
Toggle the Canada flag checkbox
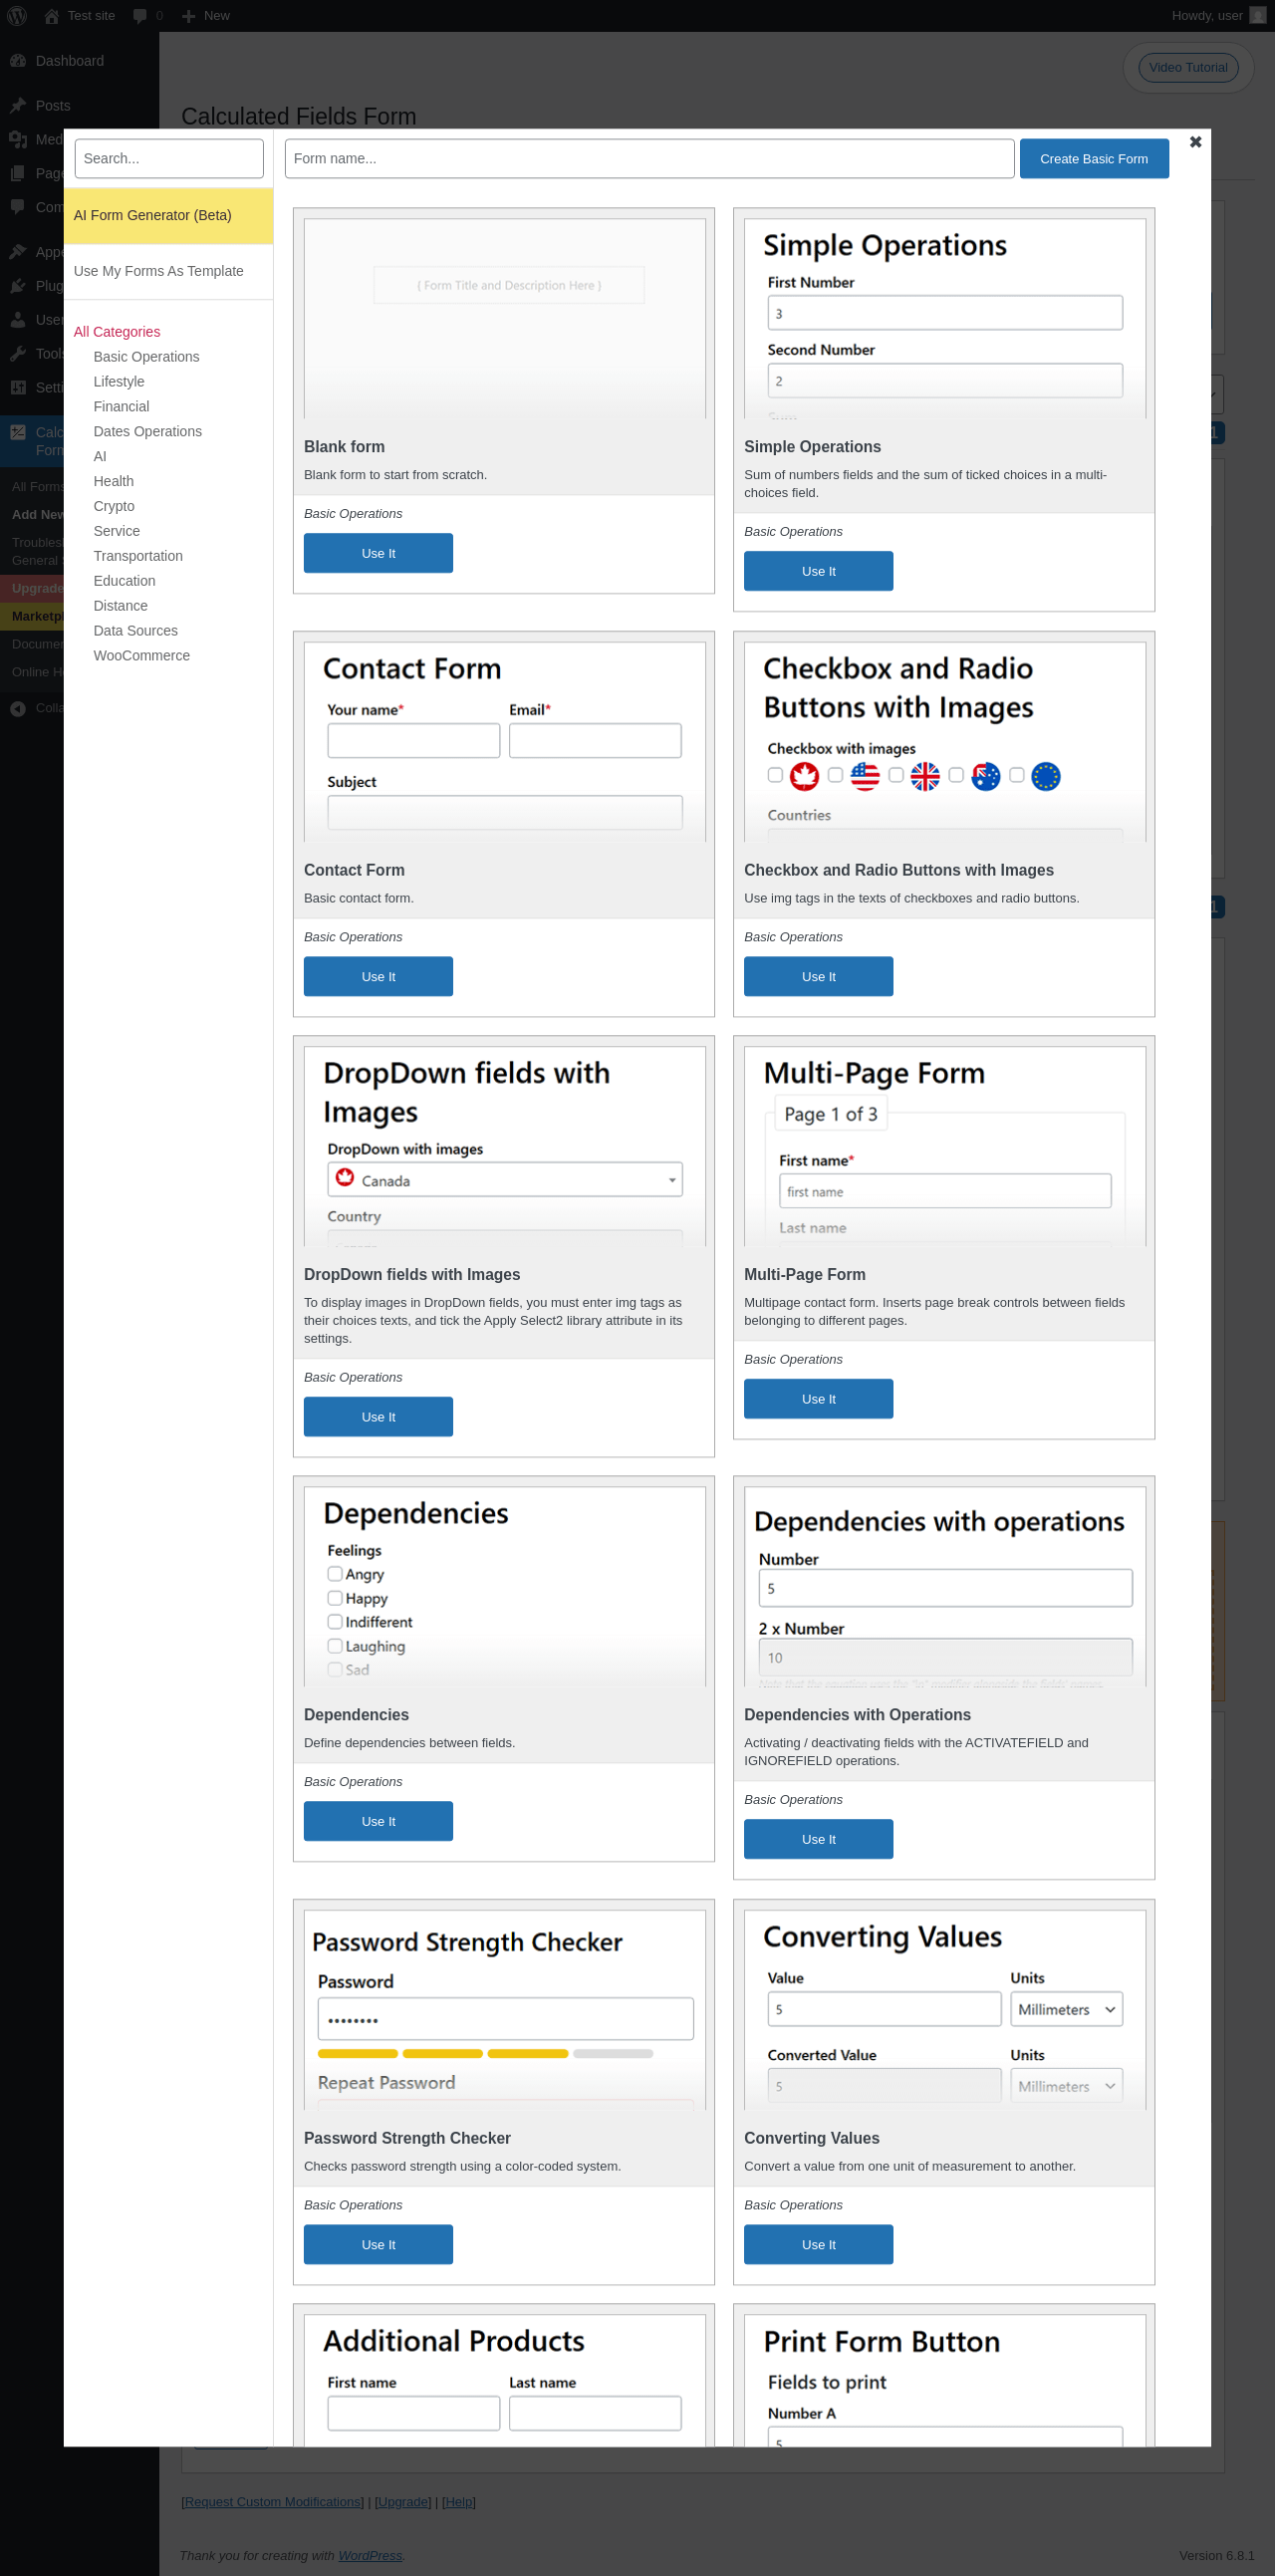[775, 775]
